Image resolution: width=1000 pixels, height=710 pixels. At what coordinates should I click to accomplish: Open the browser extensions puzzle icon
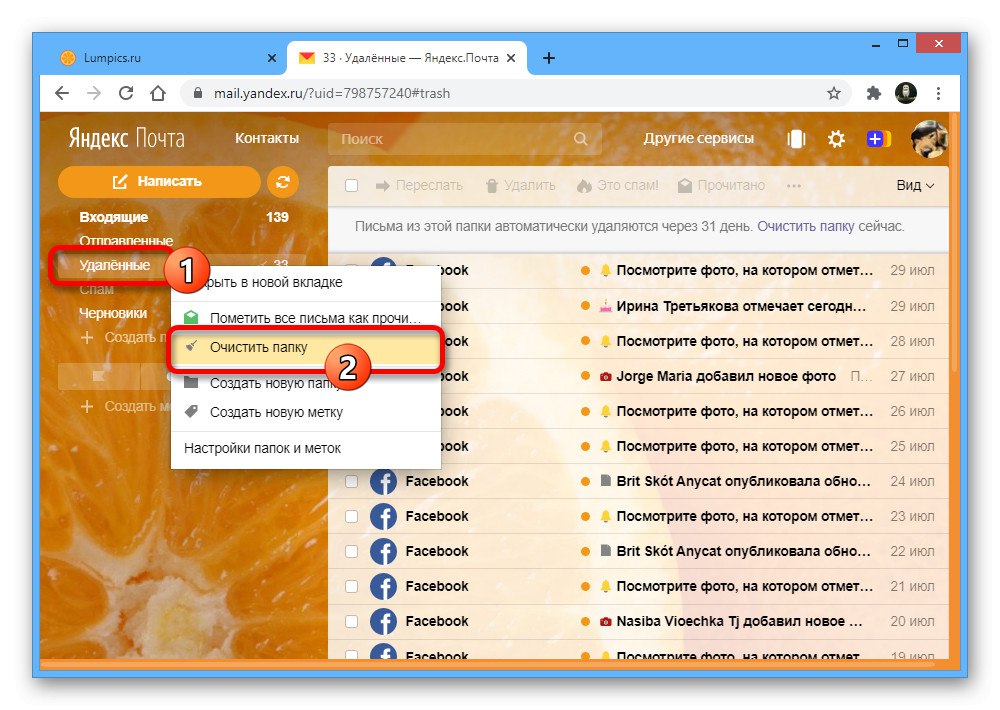click(x=874, y=93)
